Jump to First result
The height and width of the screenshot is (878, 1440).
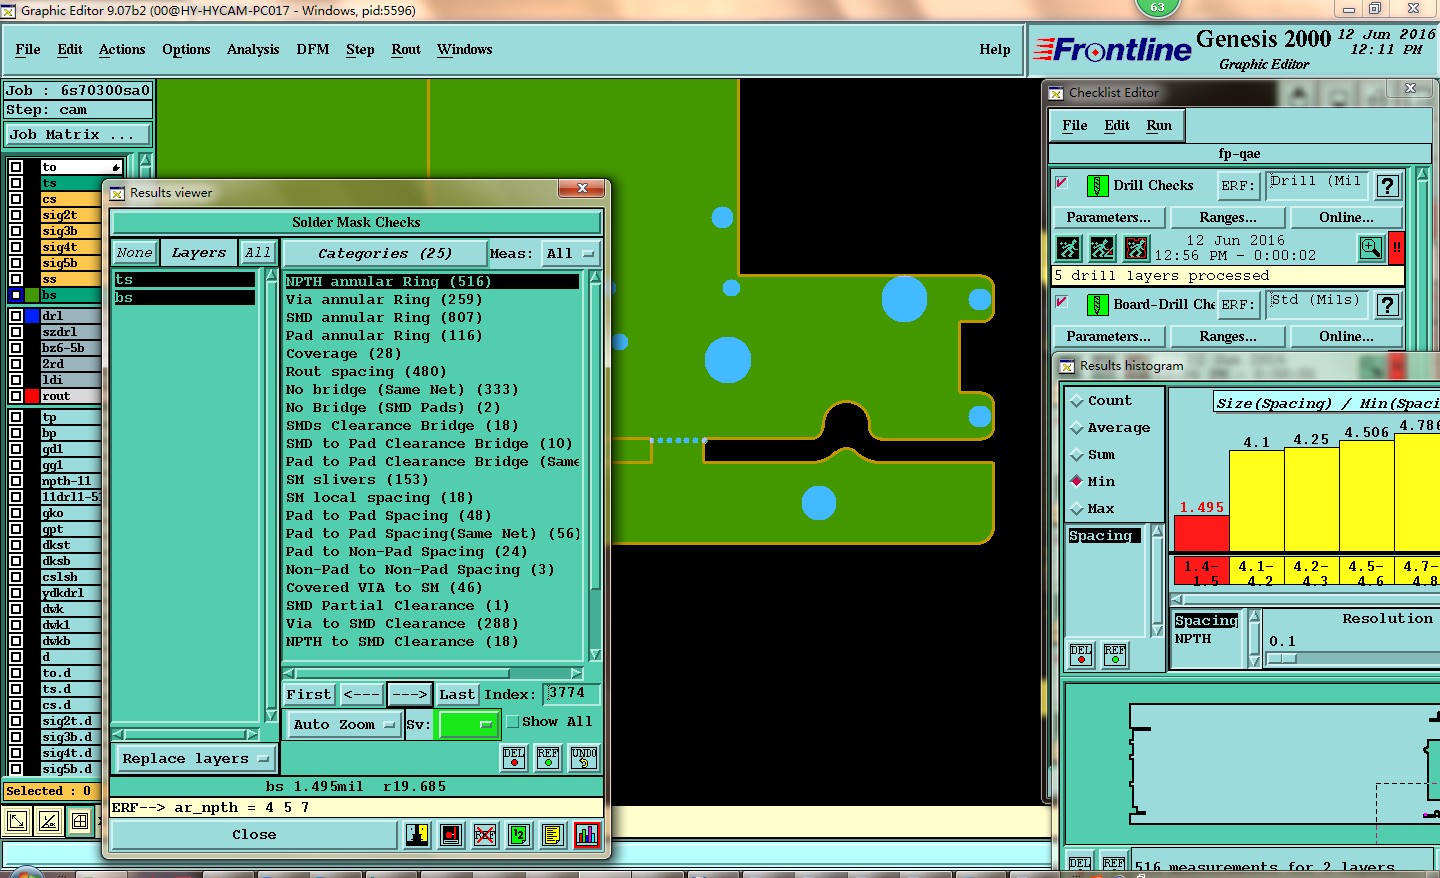[309, 694]
